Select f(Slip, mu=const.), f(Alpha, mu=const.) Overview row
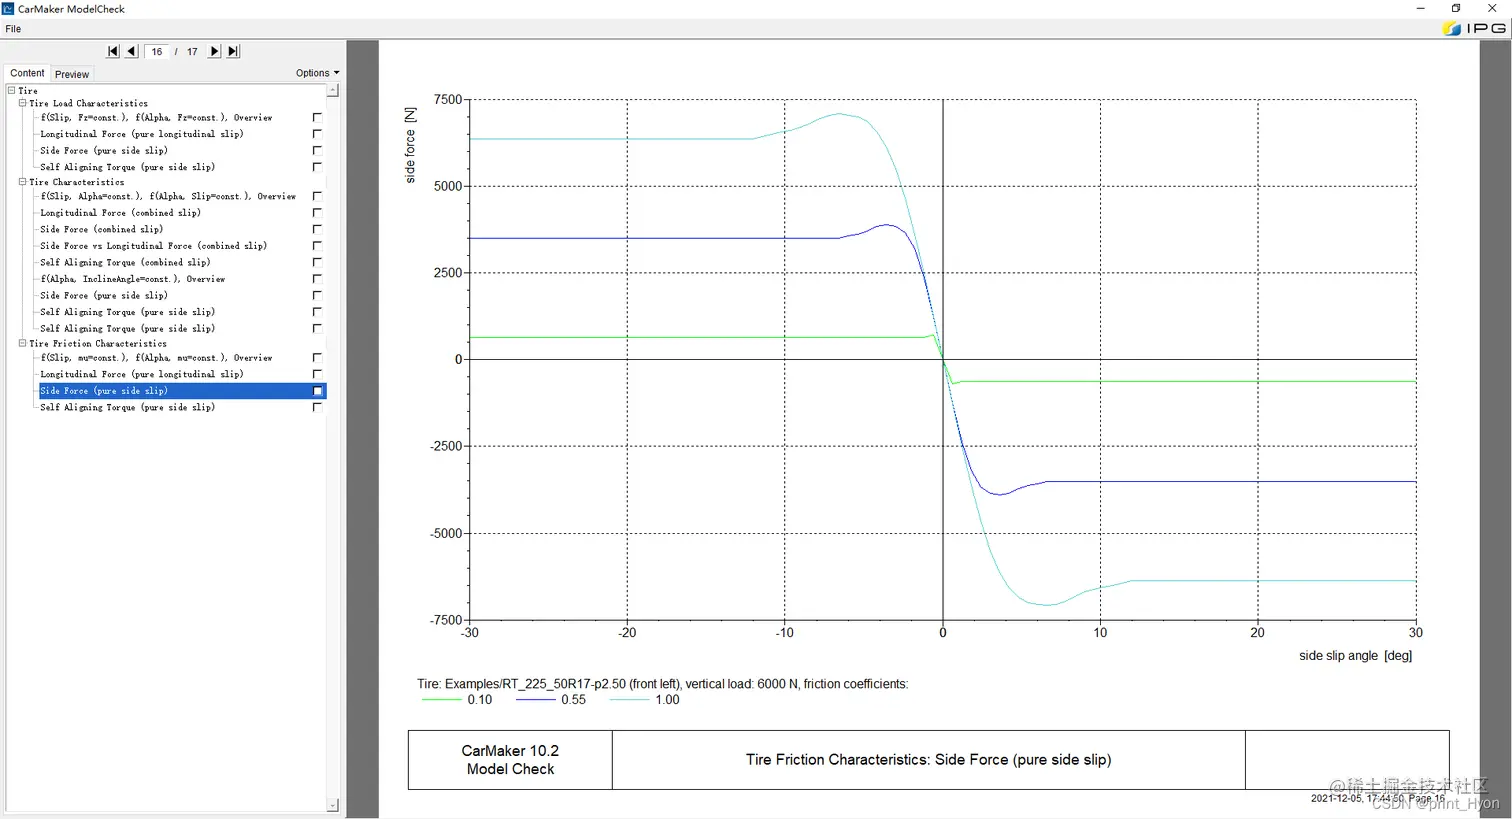Image resolution: width=1512 pixels, height=819 pixels. (x=156, y=357)
